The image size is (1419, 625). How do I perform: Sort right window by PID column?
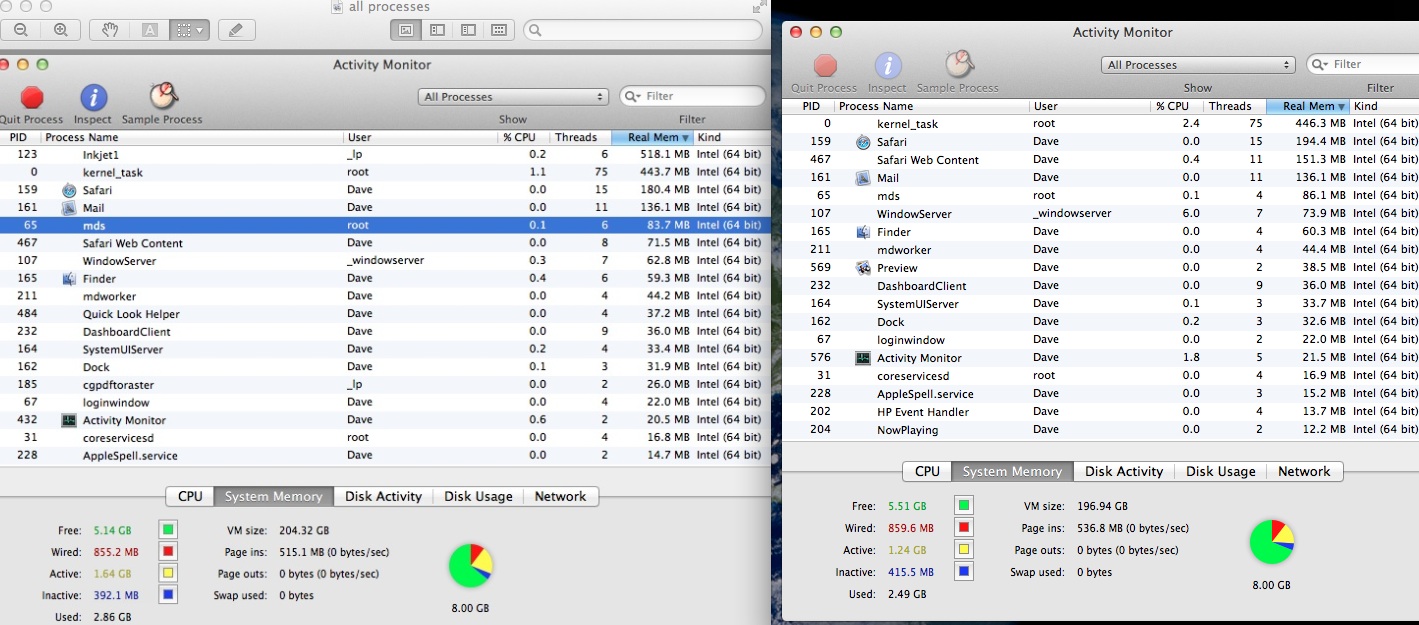pyautogui.click(x=811, y=106)
